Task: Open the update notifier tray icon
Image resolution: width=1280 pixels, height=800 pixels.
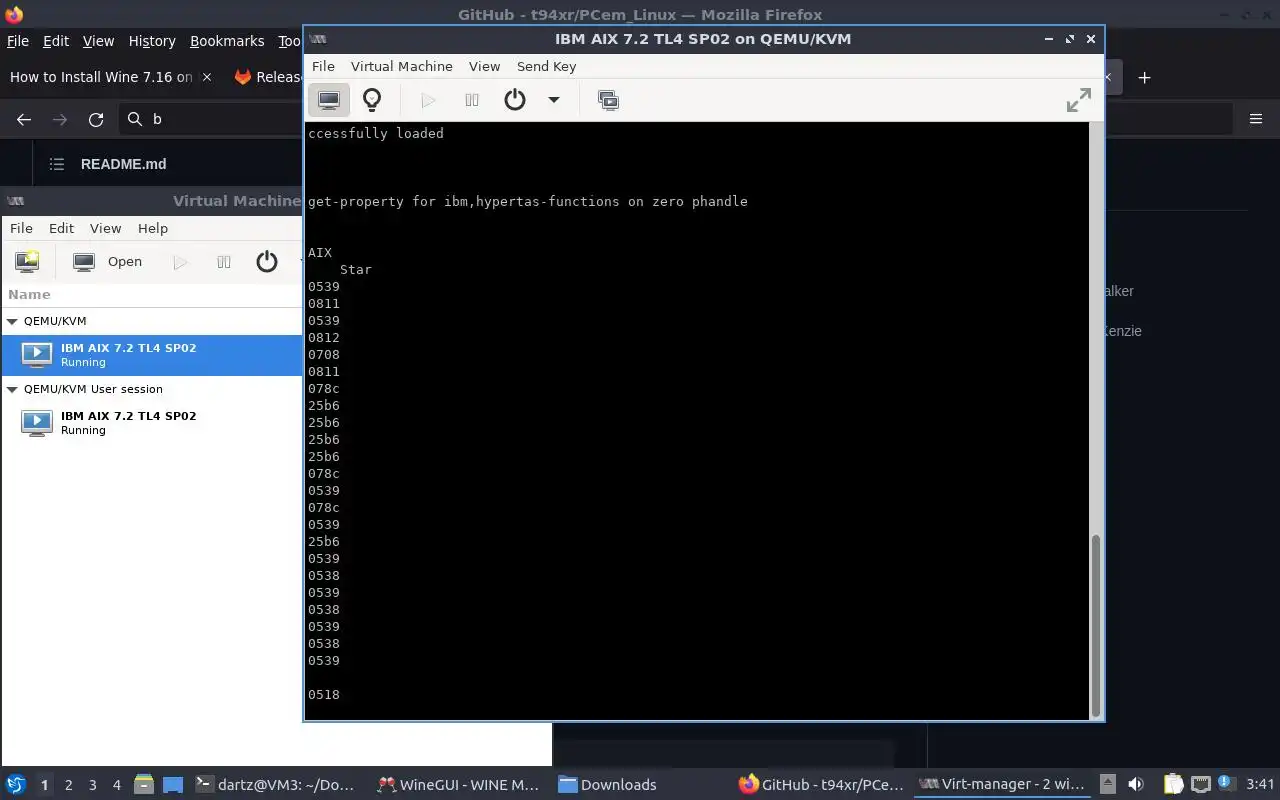Action: (x=1226, y=785)
